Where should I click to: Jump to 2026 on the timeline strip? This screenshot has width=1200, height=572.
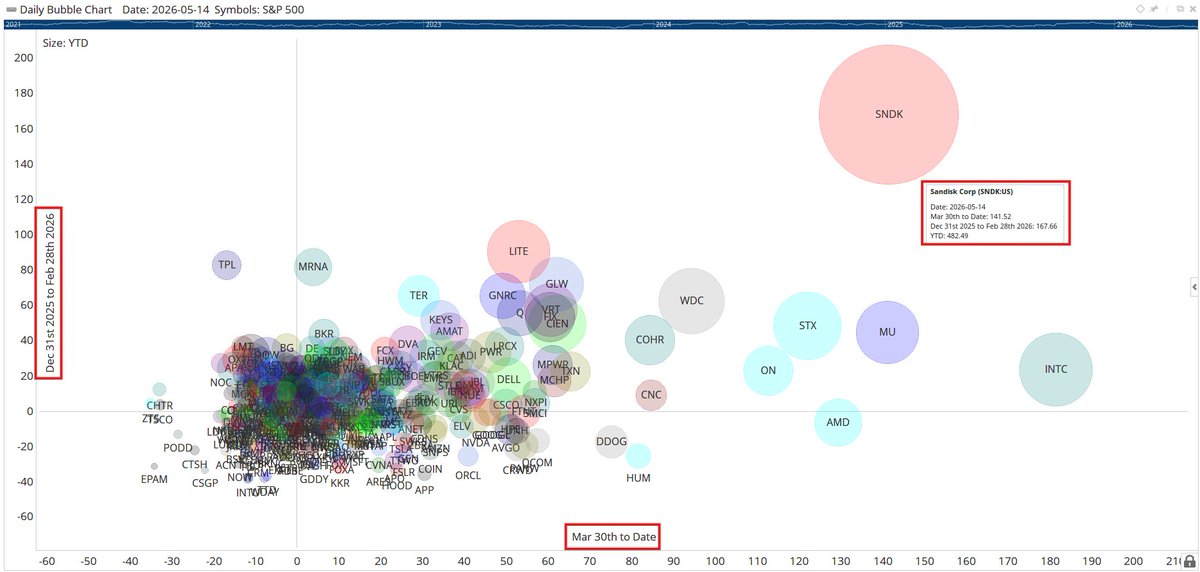click(1124, 23)
